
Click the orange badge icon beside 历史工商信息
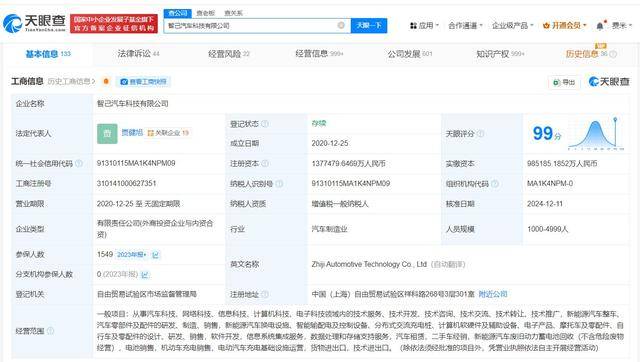[x=106, y=81]
